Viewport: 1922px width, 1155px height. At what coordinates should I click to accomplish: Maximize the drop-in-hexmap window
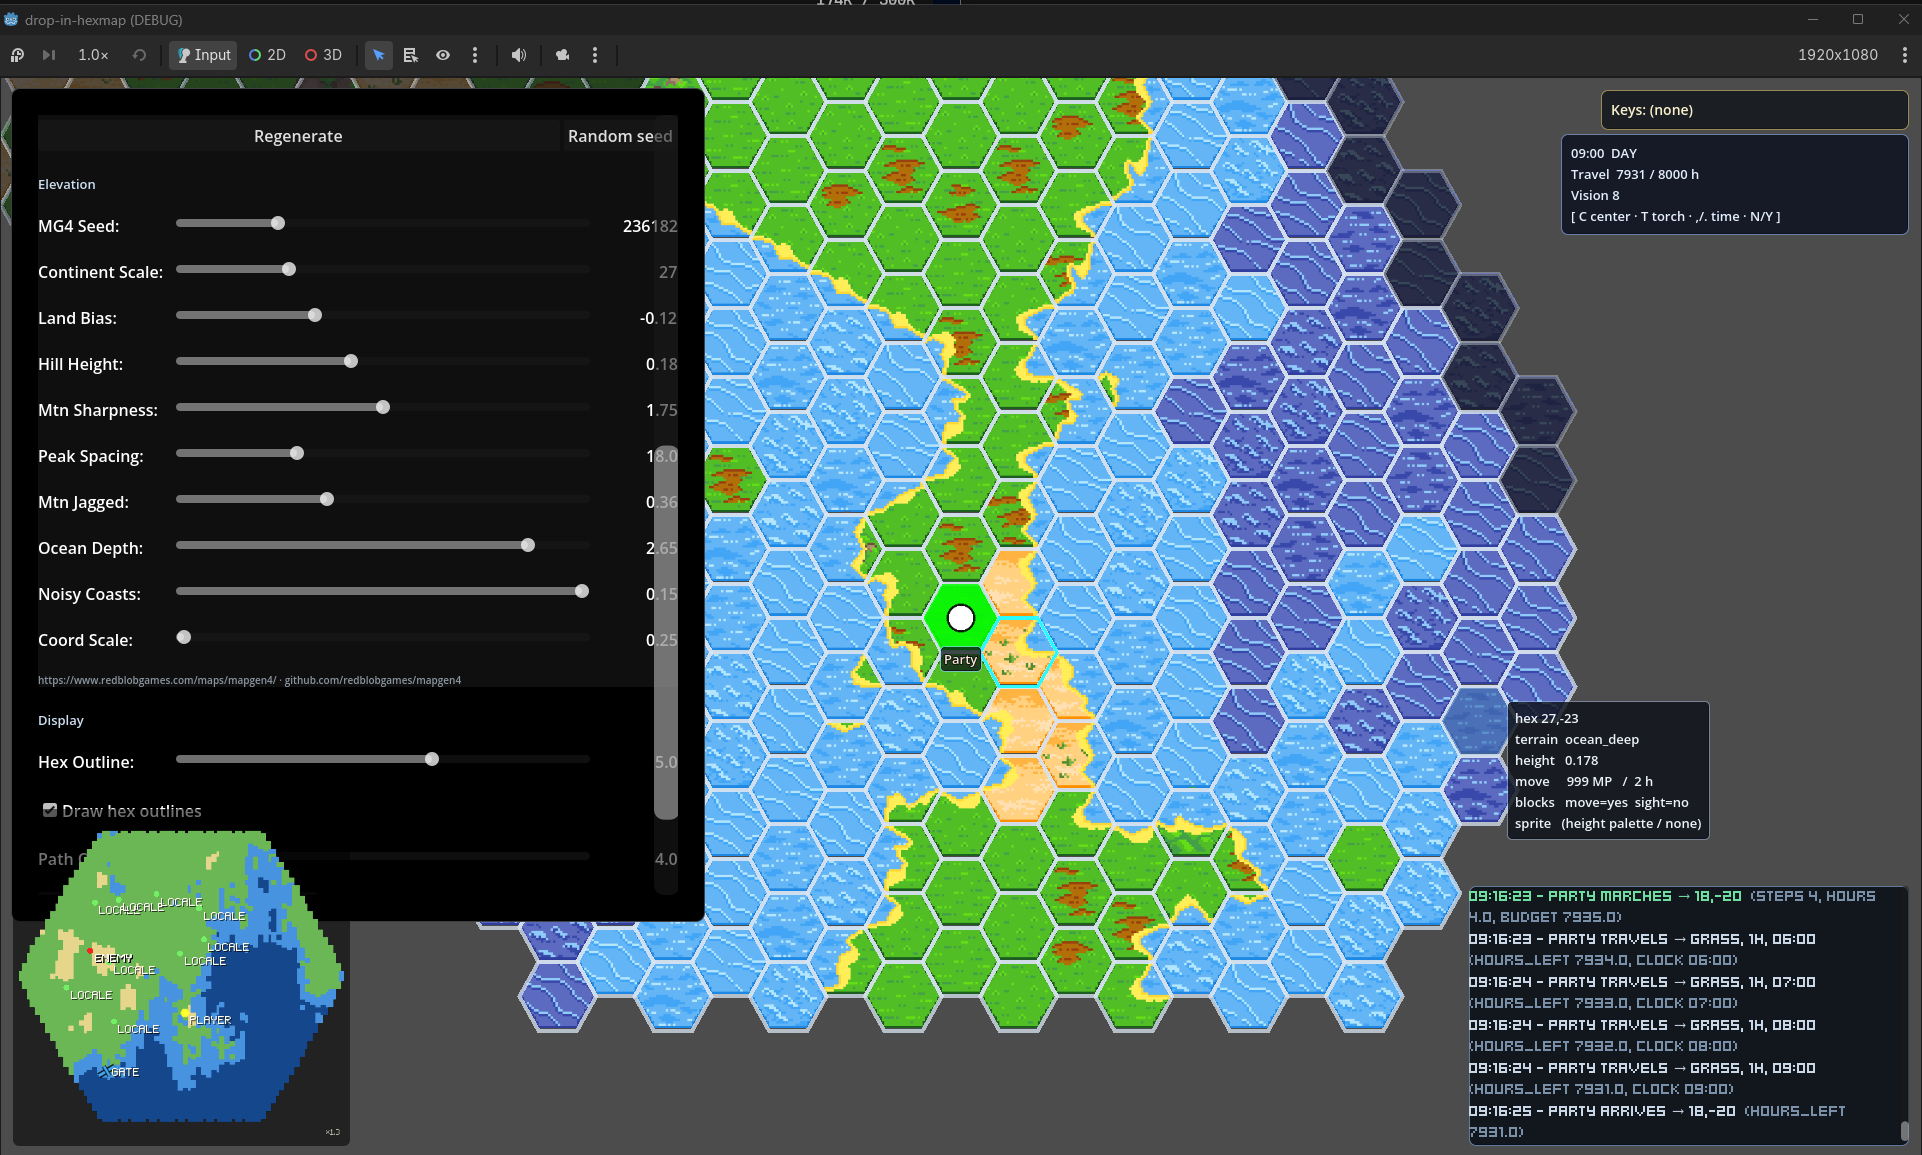tap(1858, 19)
